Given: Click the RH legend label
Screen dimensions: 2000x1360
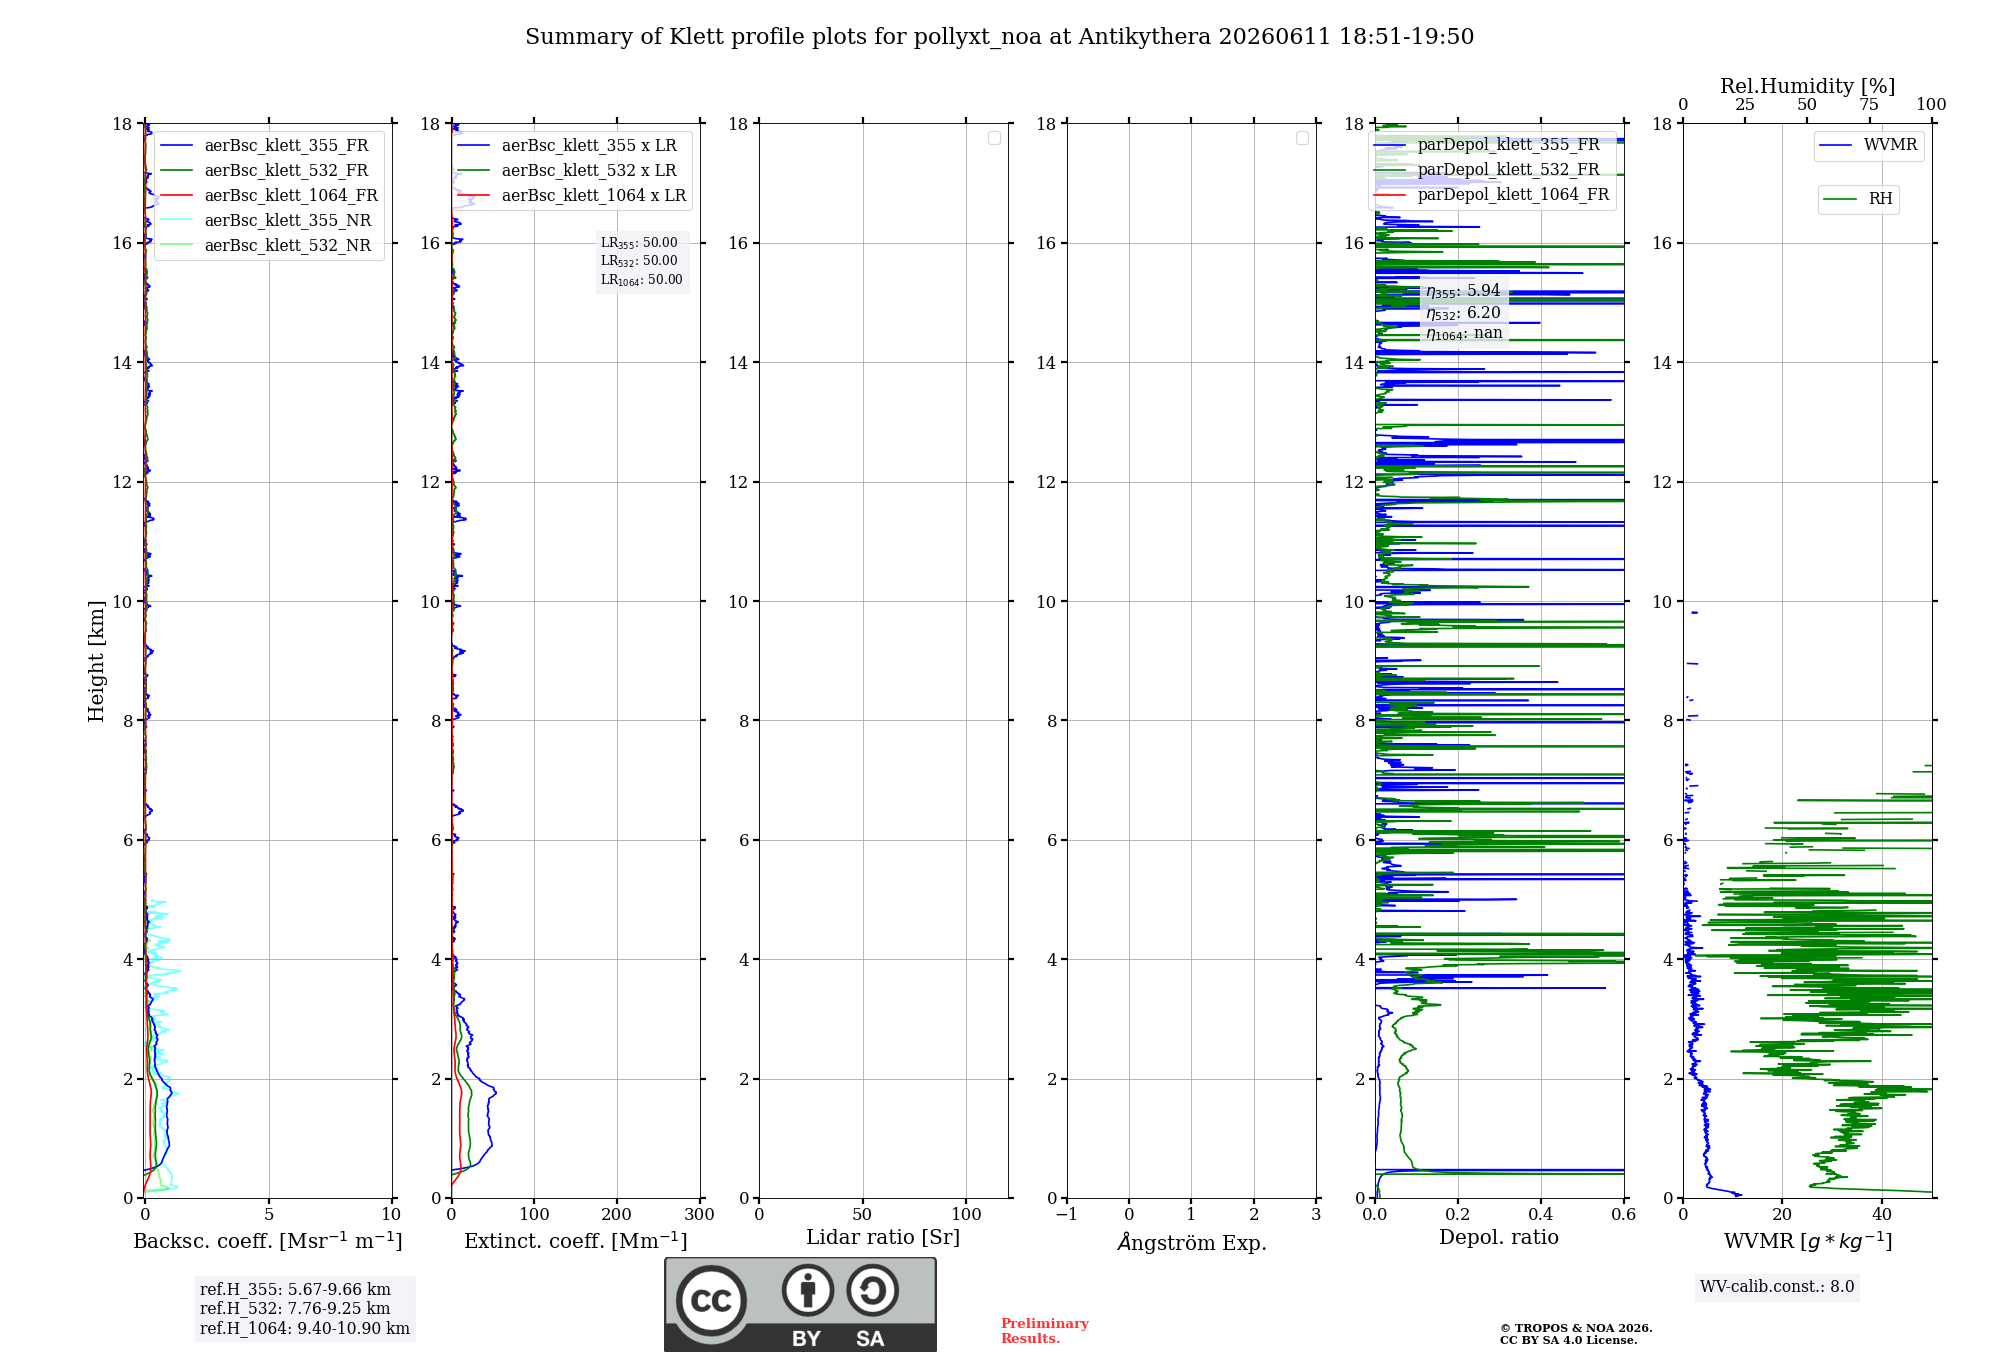Looking at the screenshot, I should pos(1880,199).
